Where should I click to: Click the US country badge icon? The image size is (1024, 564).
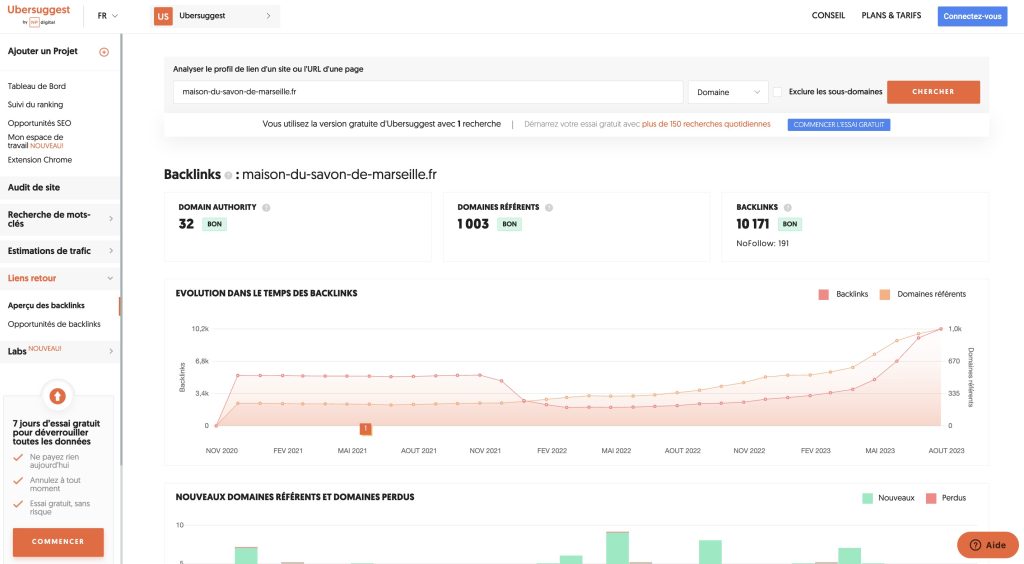coord(163,16)
